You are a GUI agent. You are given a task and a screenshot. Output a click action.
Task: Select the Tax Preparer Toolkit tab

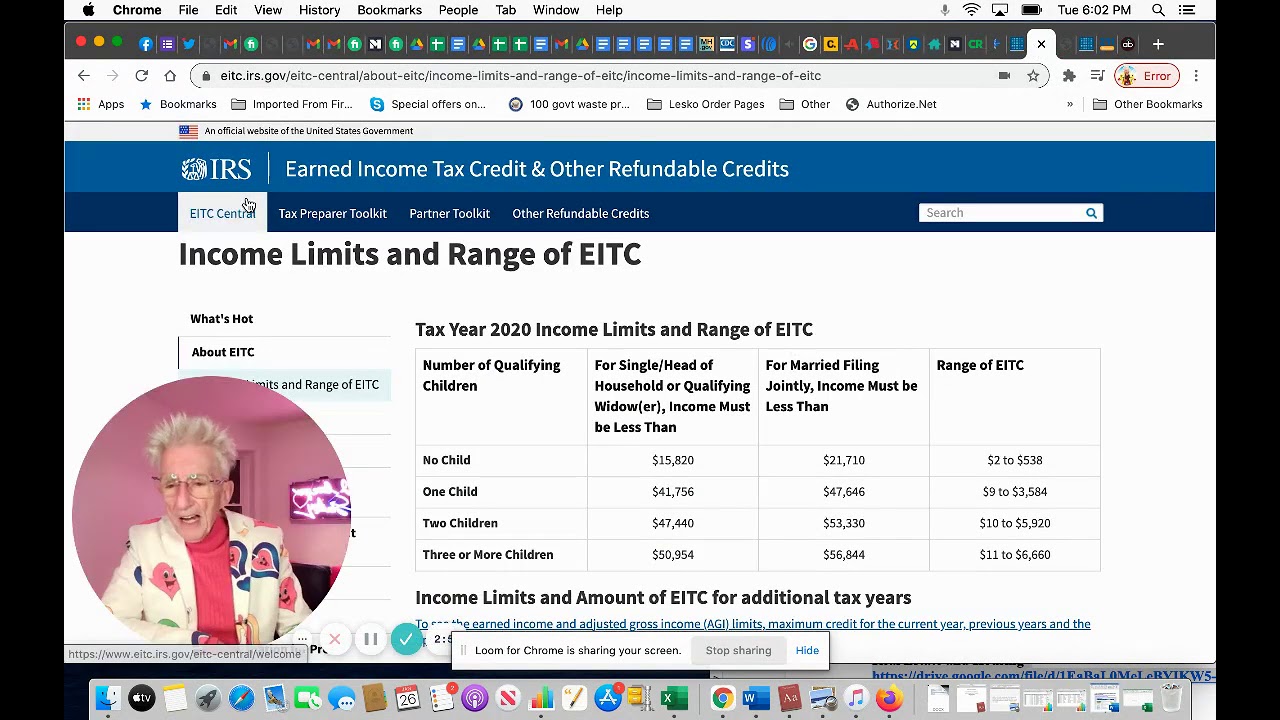(332, 213)
